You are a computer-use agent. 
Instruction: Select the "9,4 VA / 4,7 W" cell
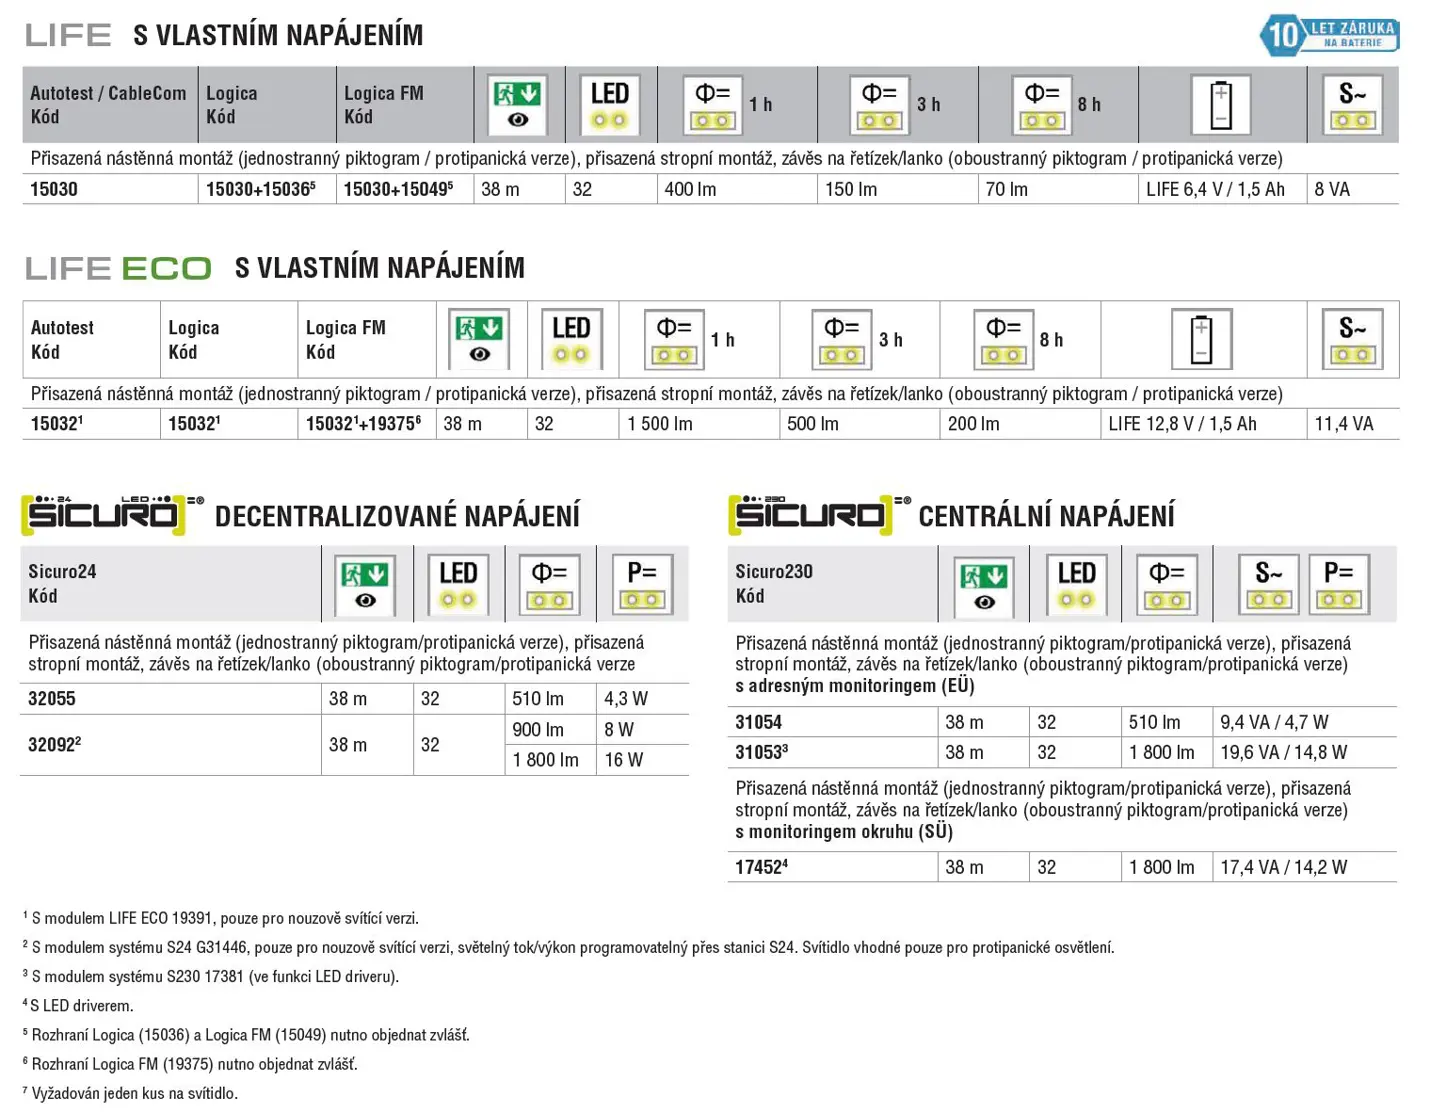pos(1305,722)
